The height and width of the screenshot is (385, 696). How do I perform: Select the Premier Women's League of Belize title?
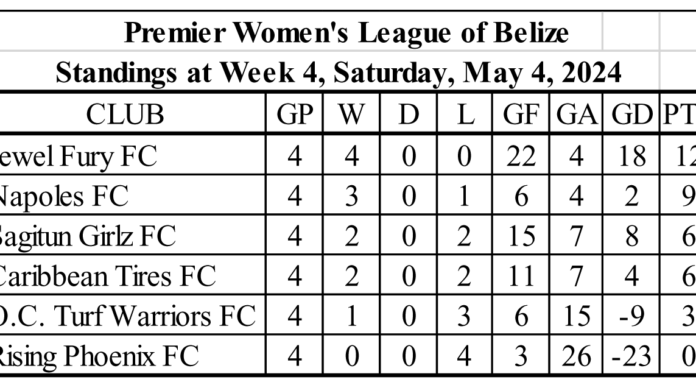coord(346,33)
